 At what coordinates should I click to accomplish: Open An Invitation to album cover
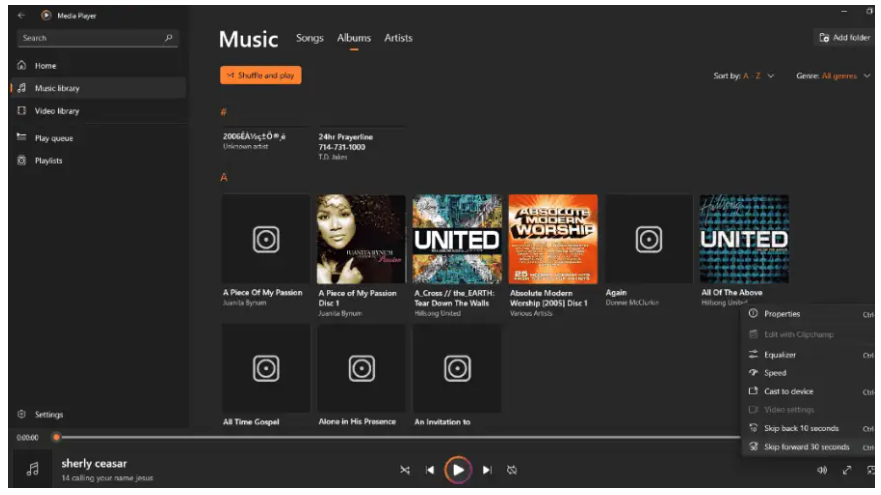pos(457,368)
